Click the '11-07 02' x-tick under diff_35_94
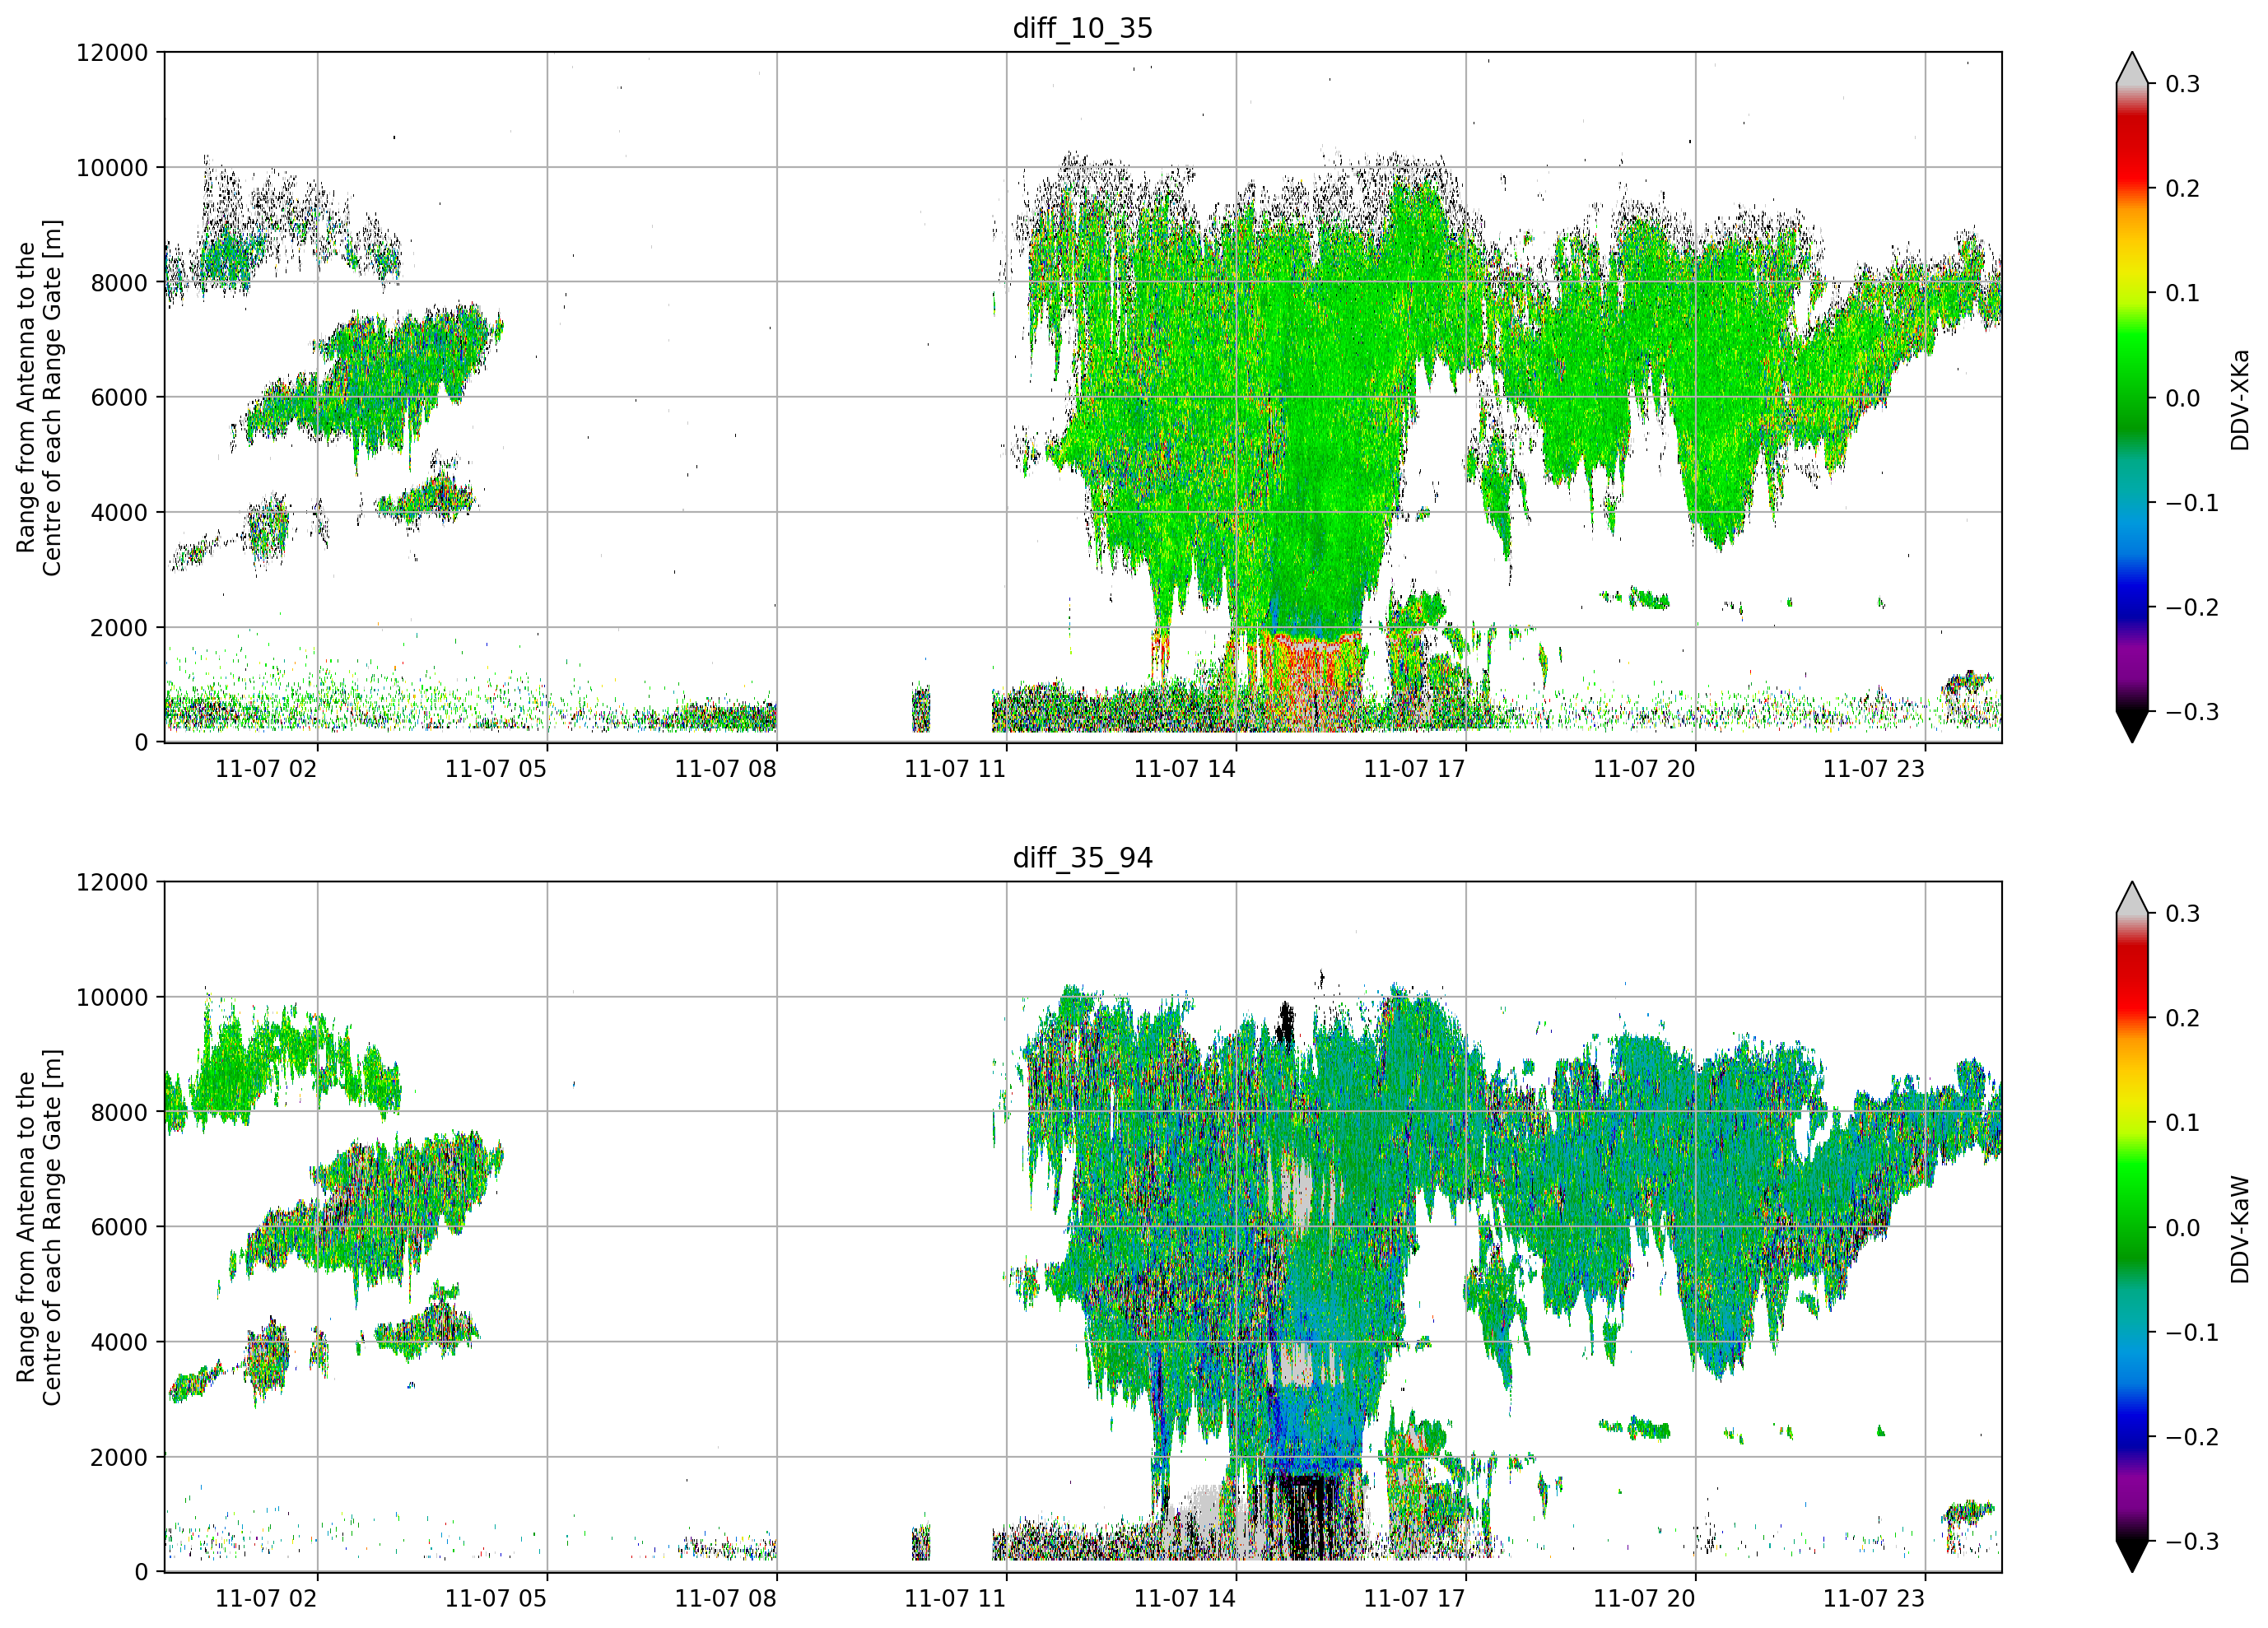Image resolution: width=2268 pixels, height=1628 pixels. (x=266, y=1599)
